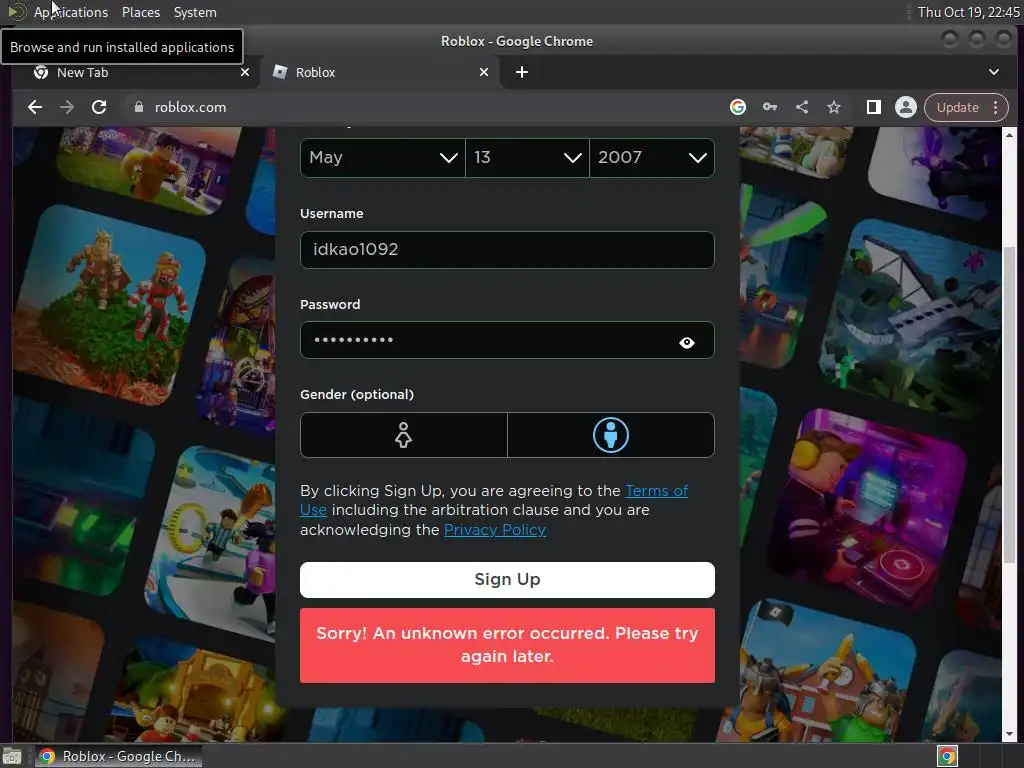Go back to the previous page
The image size is (1024, 768).
pos(35,107)
